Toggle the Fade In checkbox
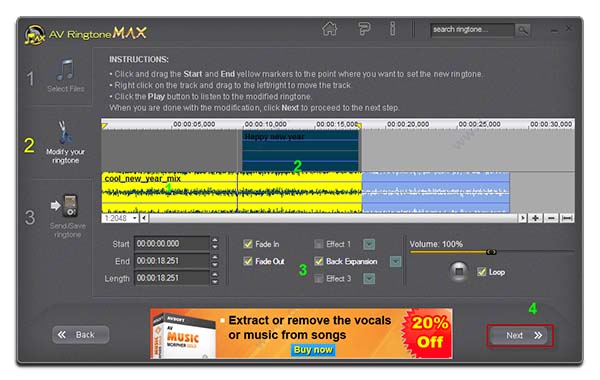 pos(248,244)
